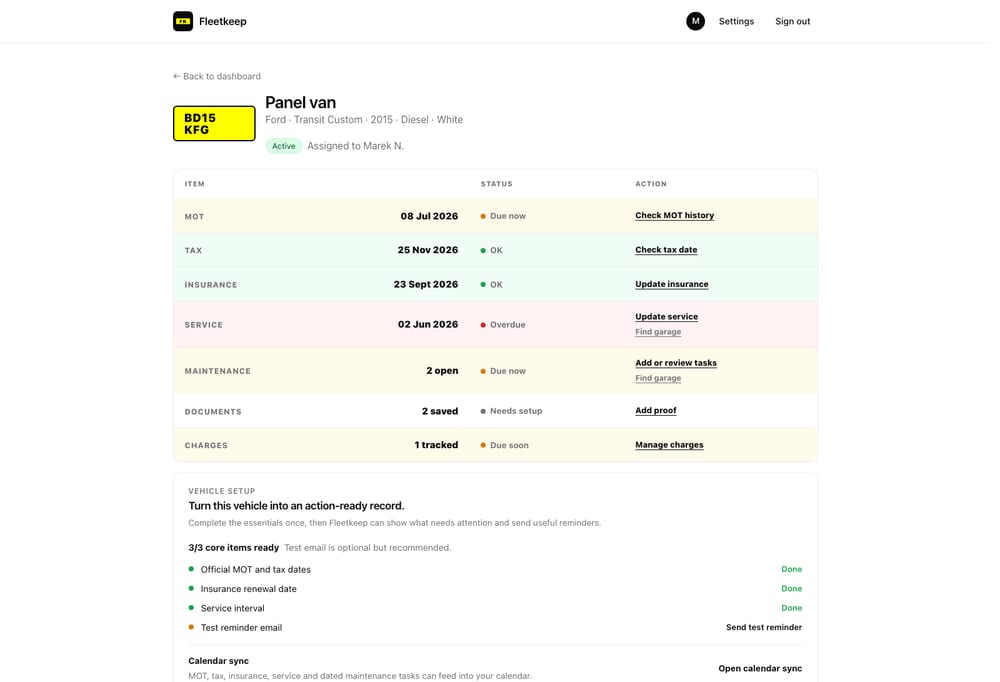This screenshot has height=682, width=1000.
Task: Click the Fleetkeep logo icon
Action: coord(182,21)
